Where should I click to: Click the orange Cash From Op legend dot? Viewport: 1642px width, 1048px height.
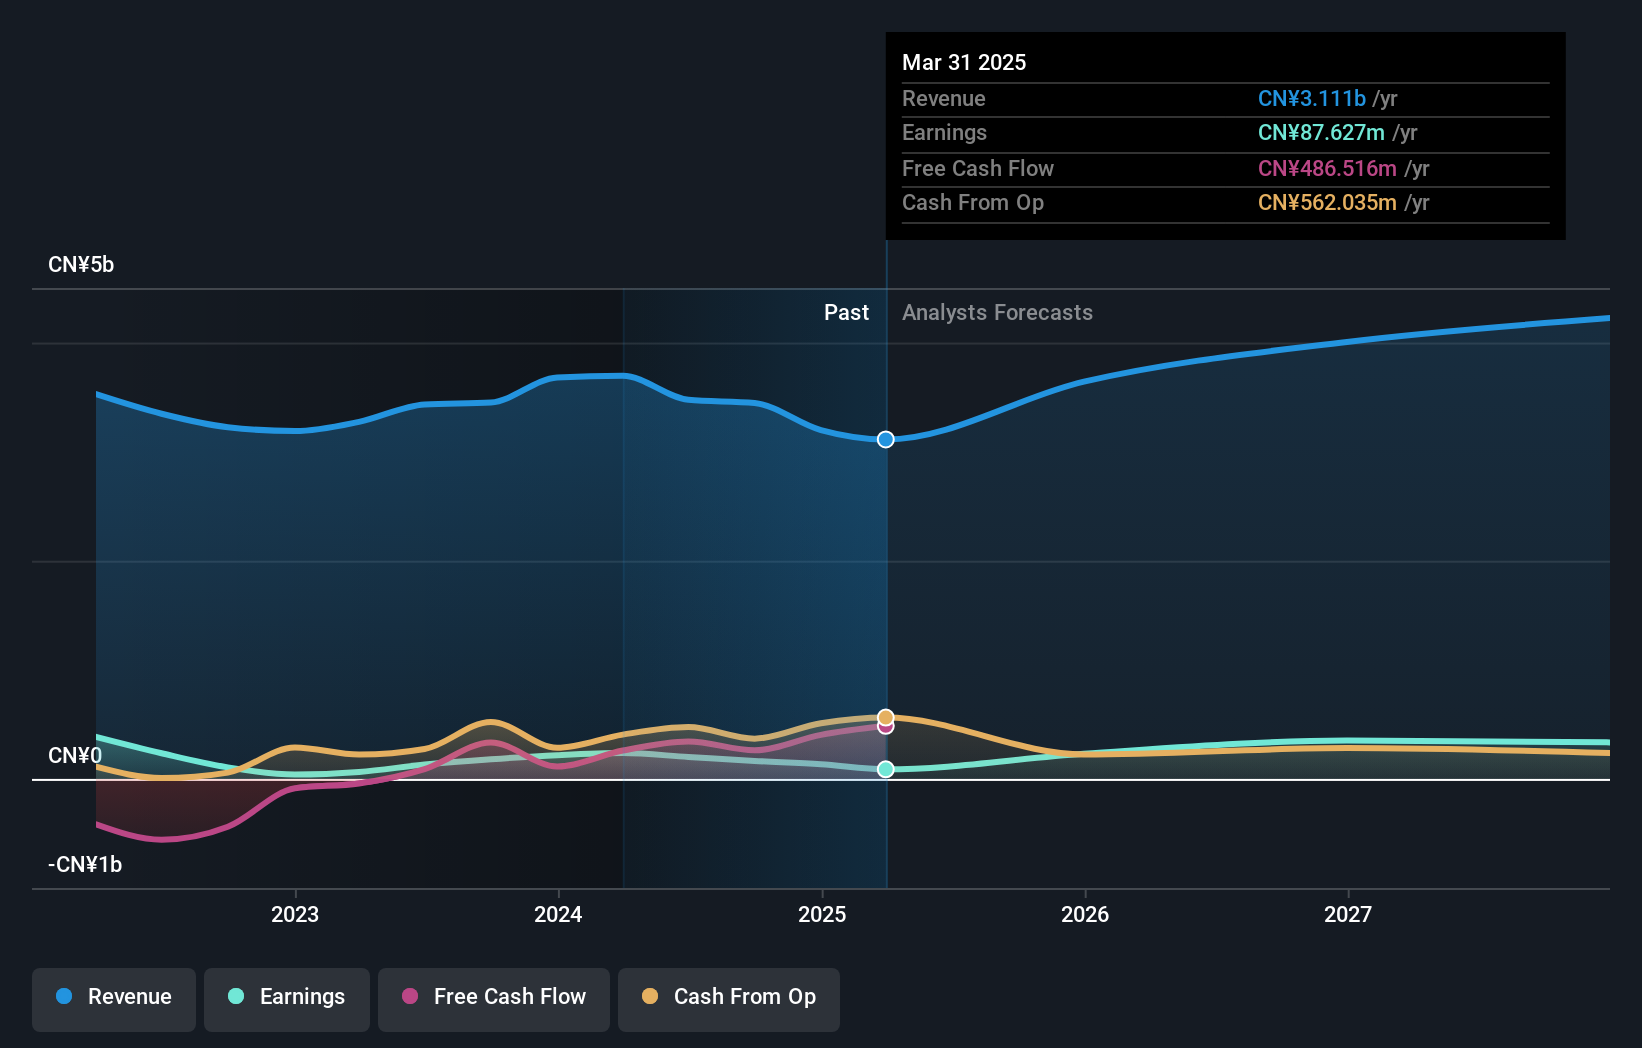pyautogui.click(x=650, y=996)
